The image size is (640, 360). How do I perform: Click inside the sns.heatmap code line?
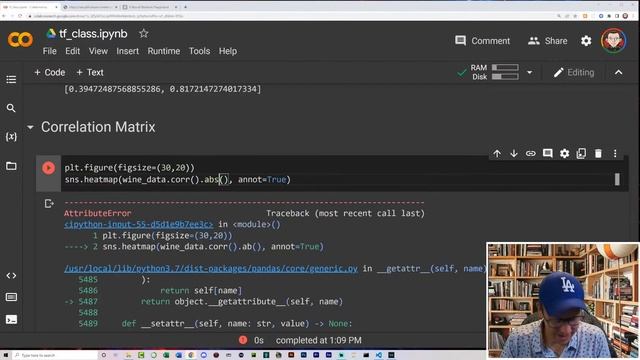(177, 180)
